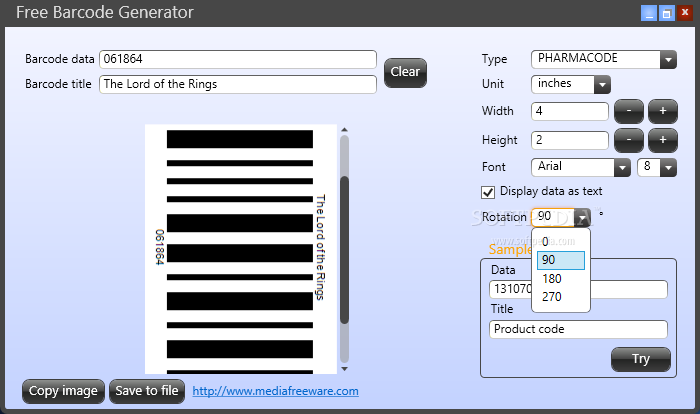The height and width of the screenshot is (414, 700).
Task: Open the Font family dropdown showing Arial
Action: (x=581, y=167)
